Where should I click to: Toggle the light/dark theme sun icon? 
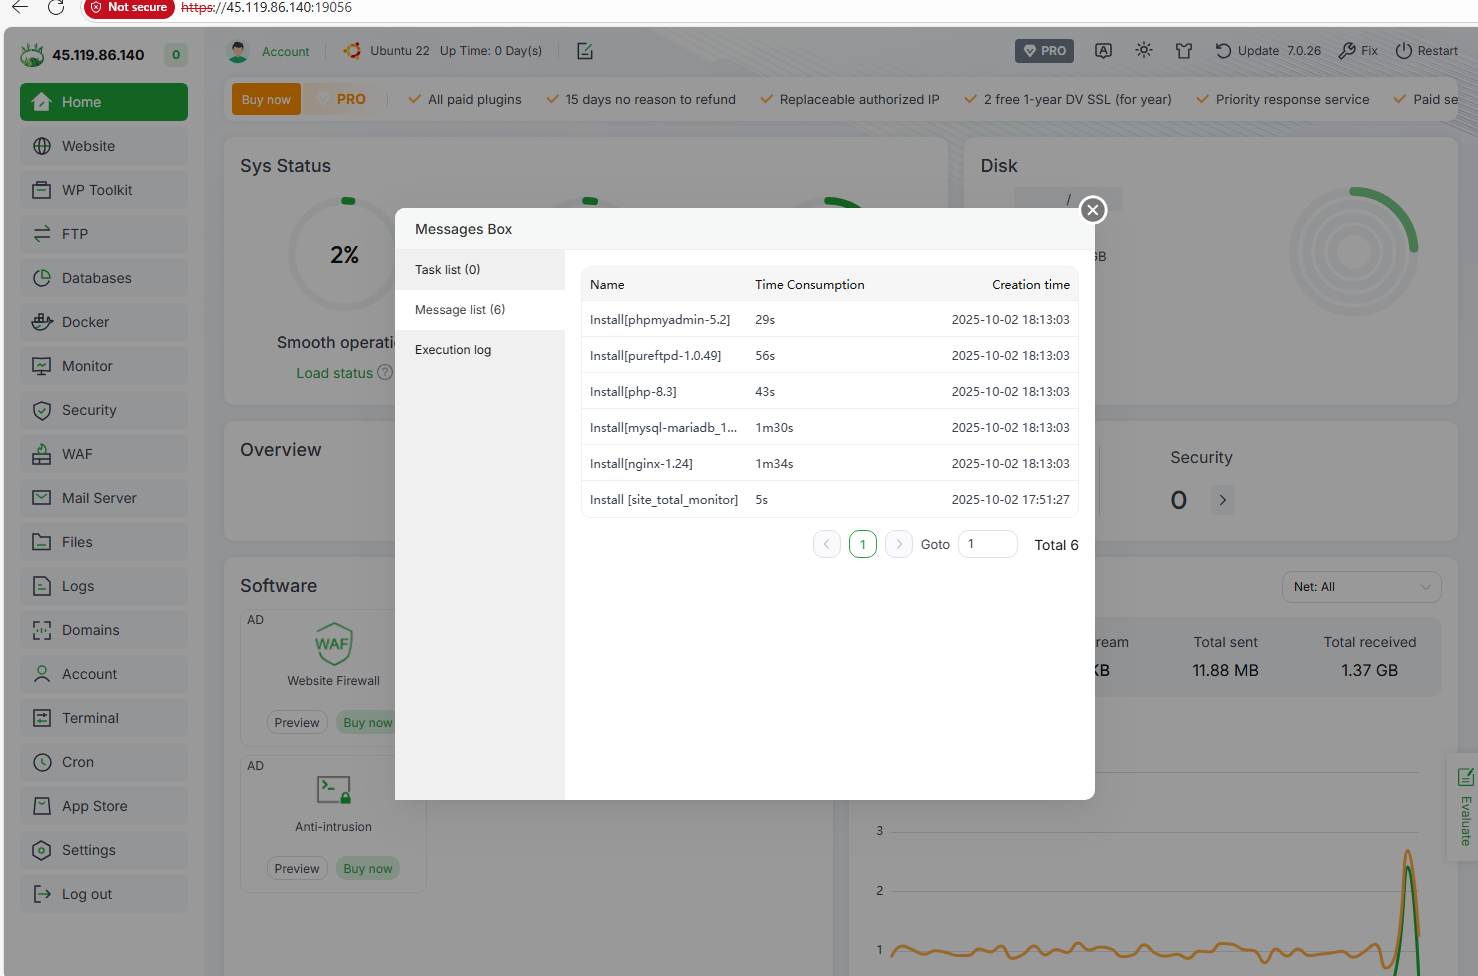tap(1144, 51)
